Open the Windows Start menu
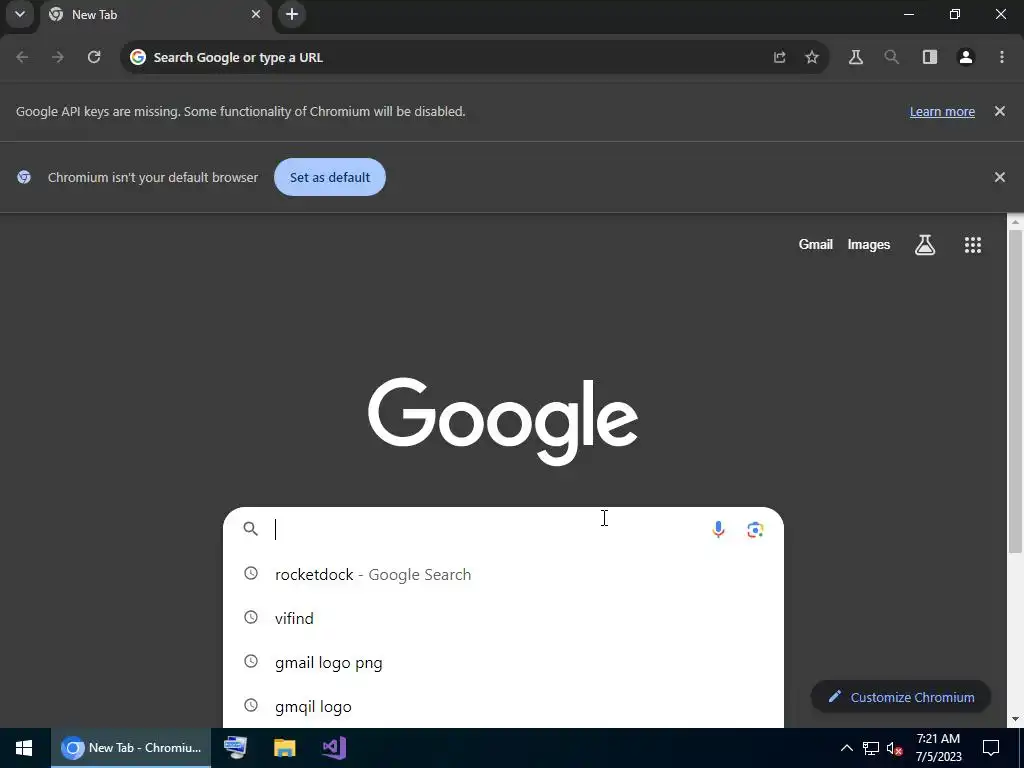 click(24, 748)
